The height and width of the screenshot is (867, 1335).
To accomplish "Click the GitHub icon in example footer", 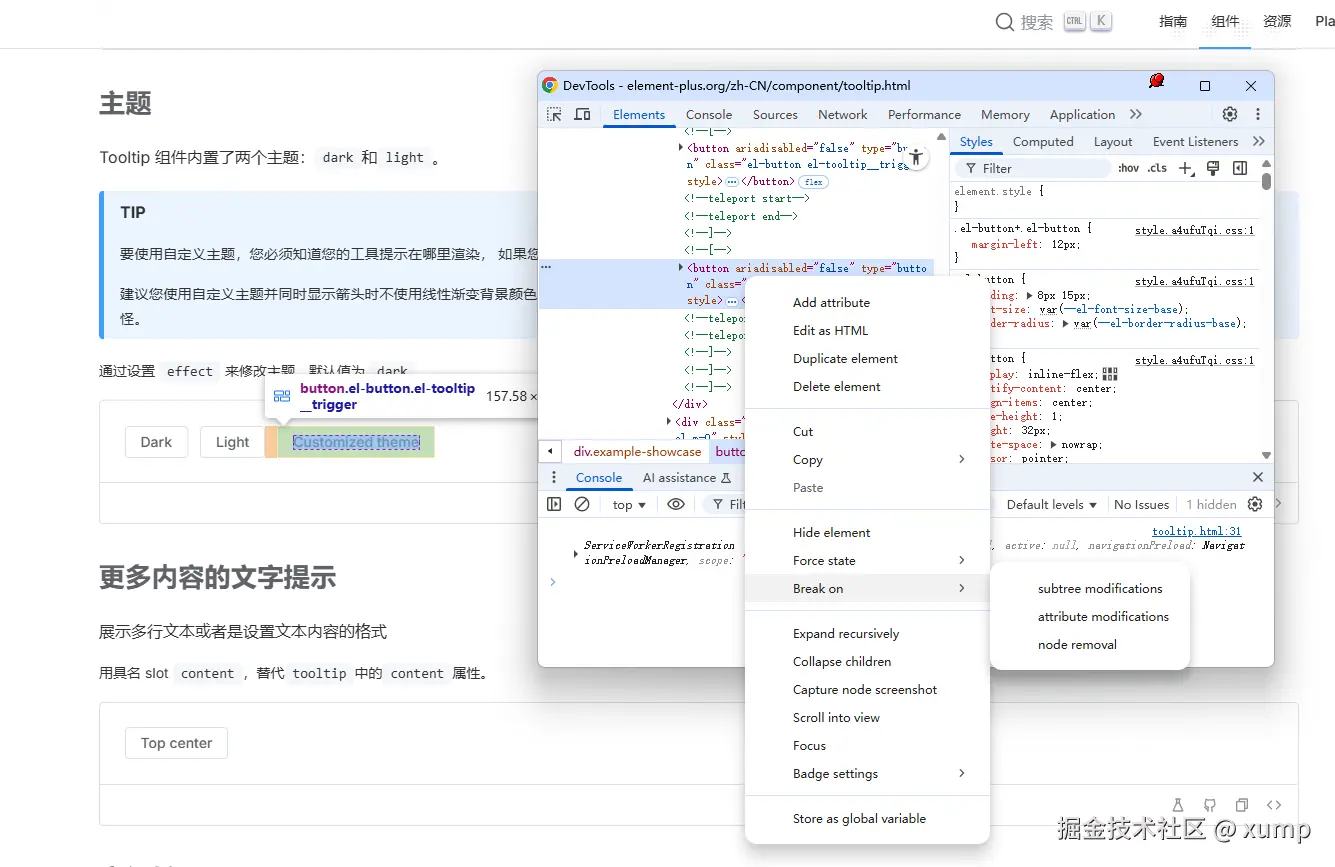I will (1210, 805).
